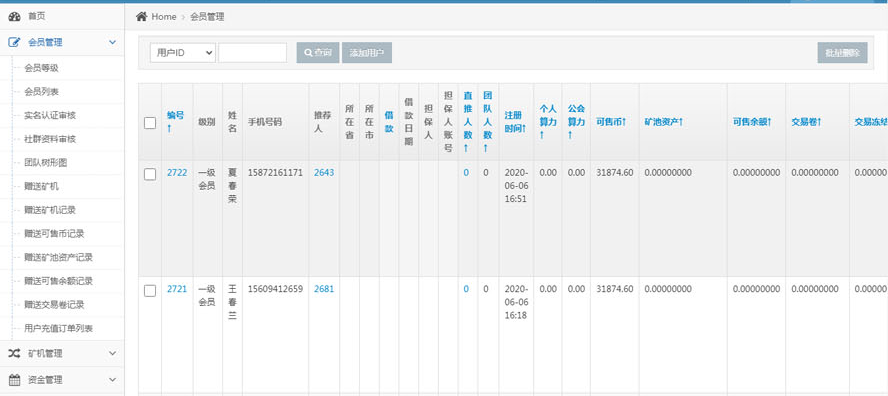Open 社群资料审核 in the sidebar
The height and width of the screenshot is (396, 888).
(50, 139)
